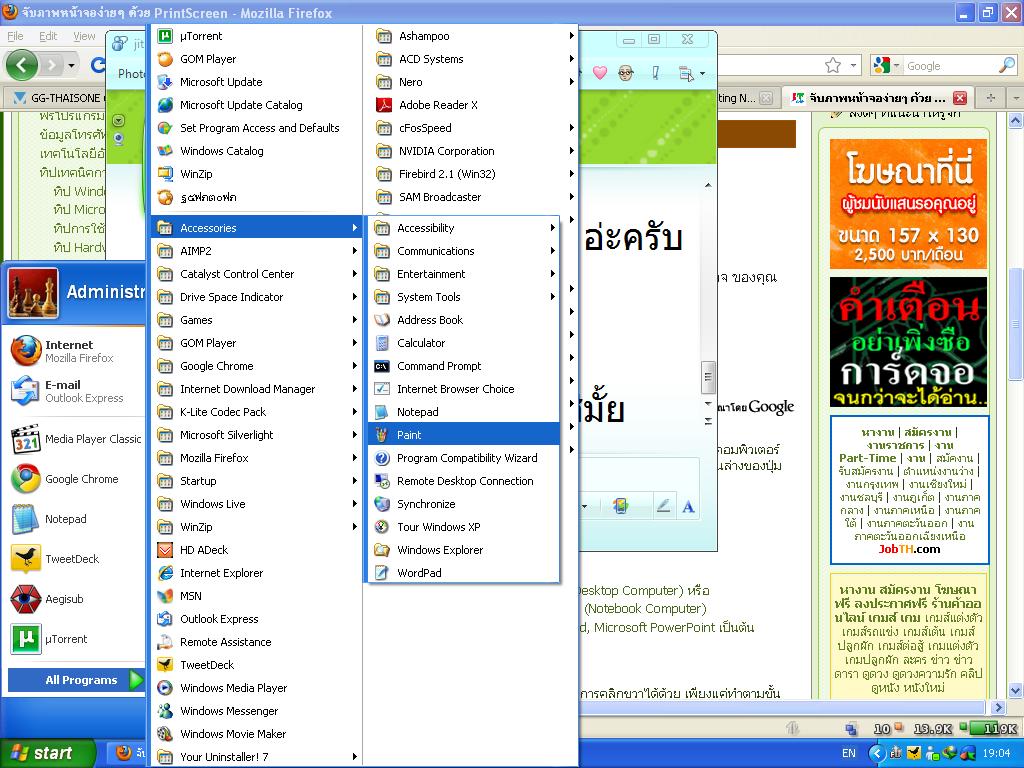
Task: Click Firefox Back navigation button
Action: [x=22, y=65]
